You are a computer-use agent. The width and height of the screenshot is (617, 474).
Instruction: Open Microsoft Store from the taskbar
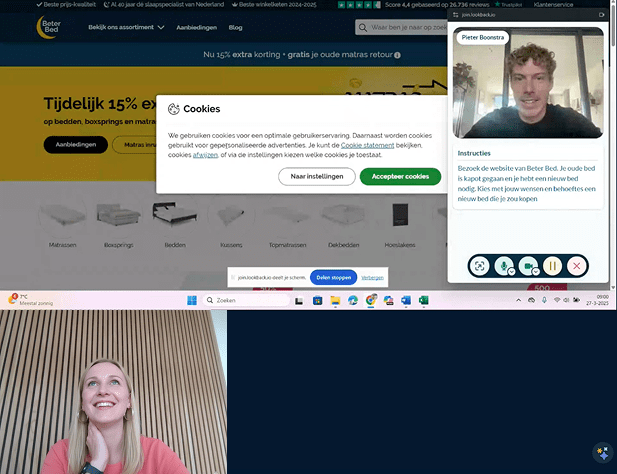click(318, 301)
